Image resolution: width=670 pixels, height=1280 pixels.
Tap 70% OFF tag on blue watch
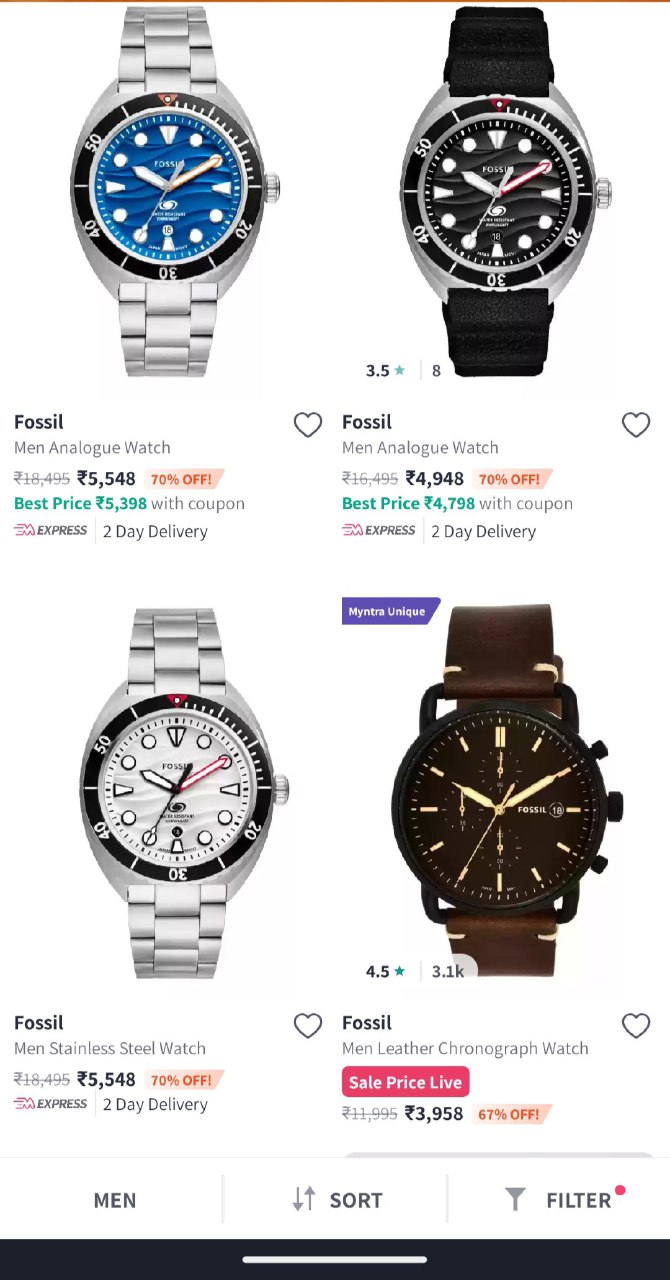click(x=183, y=478)
